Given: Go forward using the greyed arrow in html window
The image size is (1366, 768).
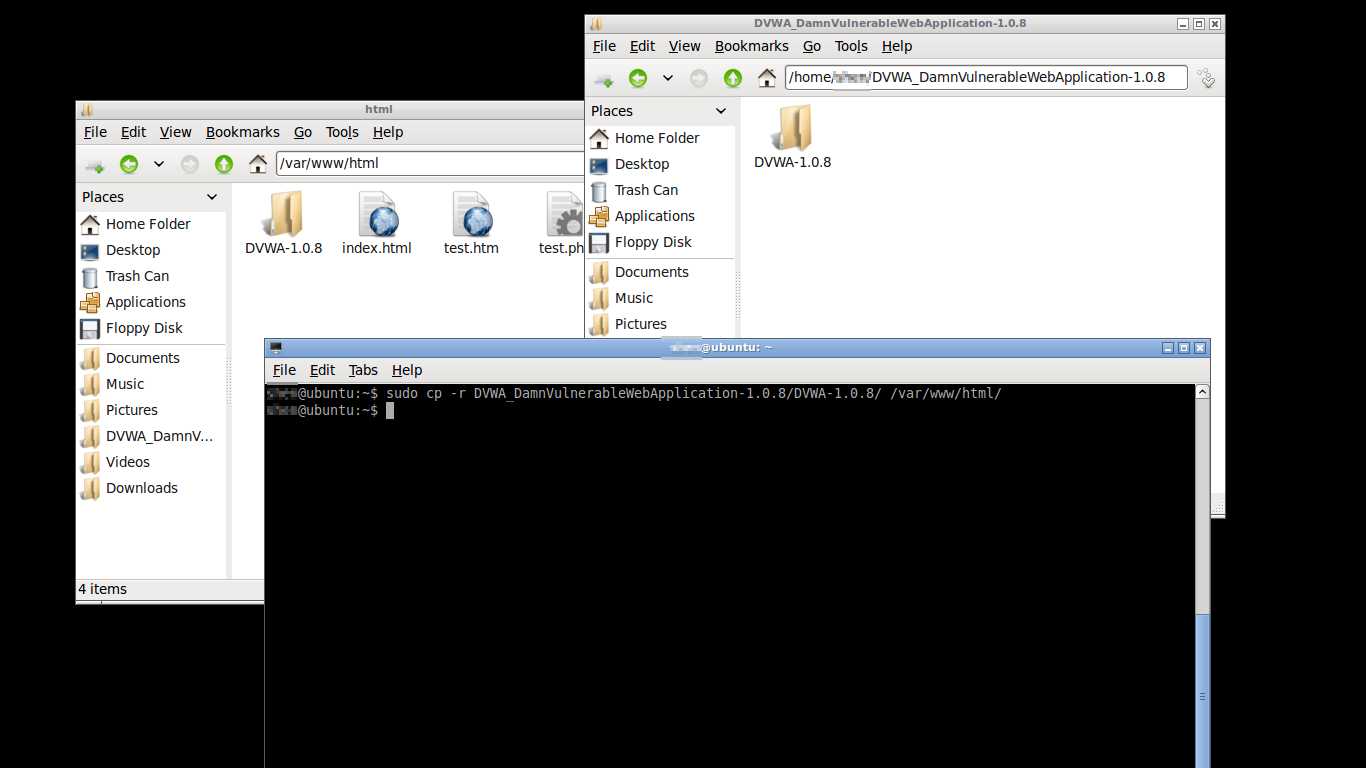Looking at the screenshot, I should (x=190, y=164).
